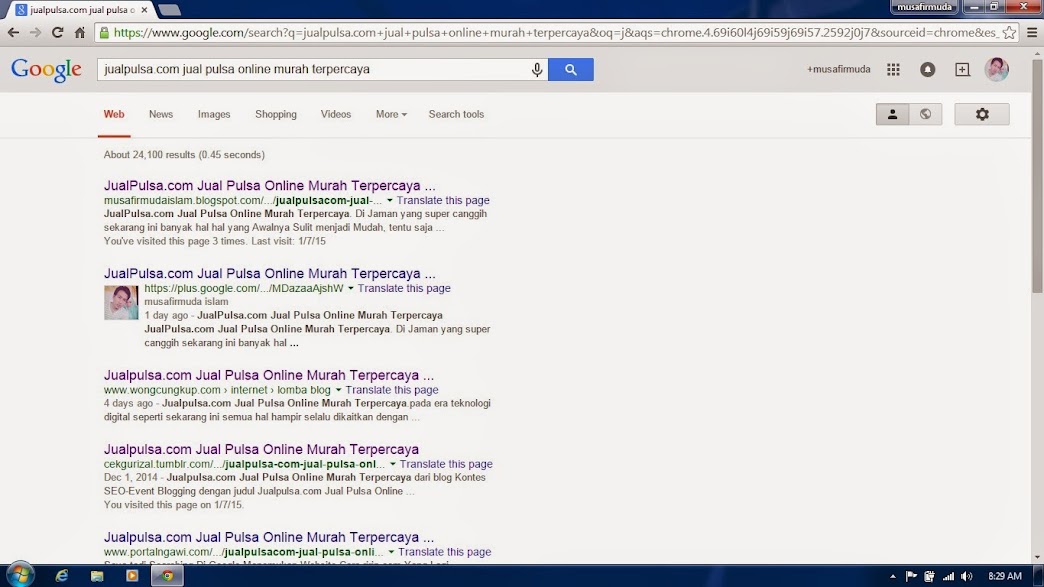The image size is (1044, 587).
Task: Open the Google apps grid icon
Action: tap(894, 69)
